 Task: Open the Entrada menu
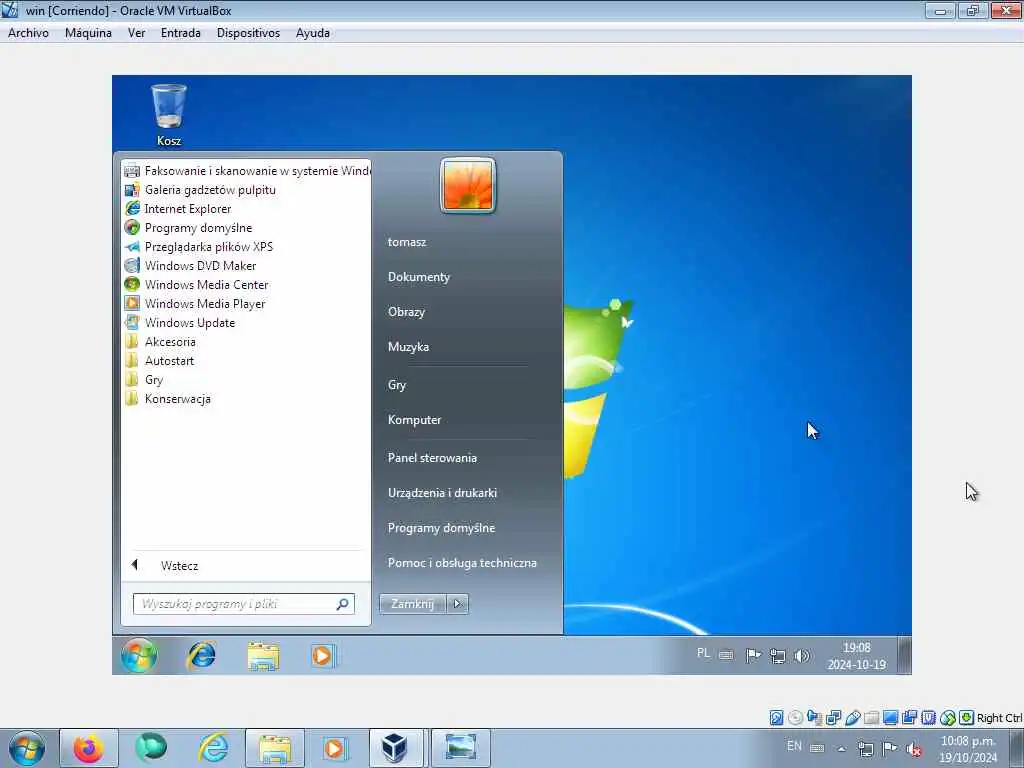point(181,33)
